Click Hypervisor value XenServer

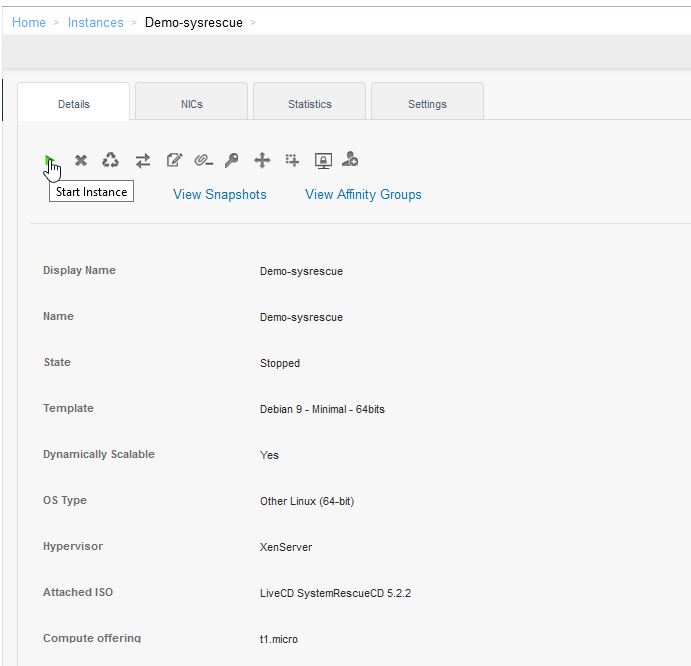click(x=286, y=547)
